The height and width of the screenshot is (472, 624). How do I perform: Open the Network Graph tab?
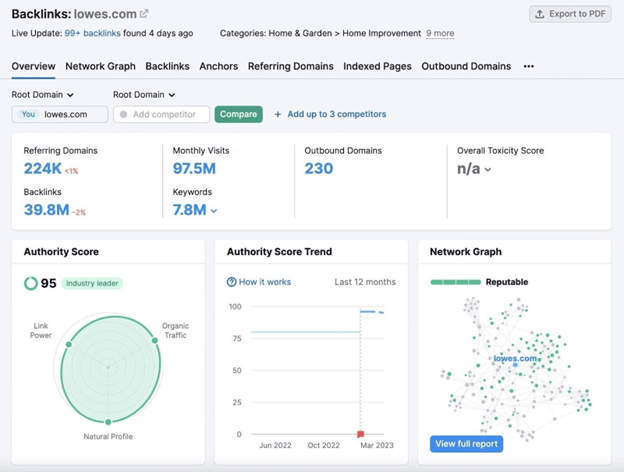(x=100, y=66)
